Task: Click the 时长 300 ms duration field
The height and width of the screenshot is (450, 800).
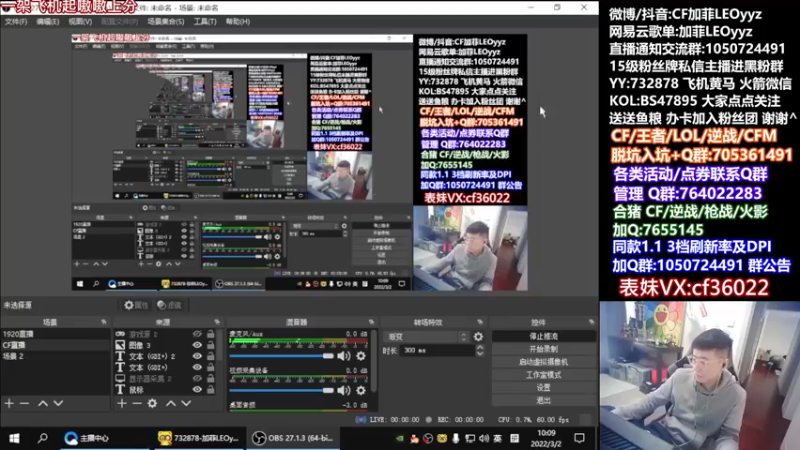Action: (437, 351)
